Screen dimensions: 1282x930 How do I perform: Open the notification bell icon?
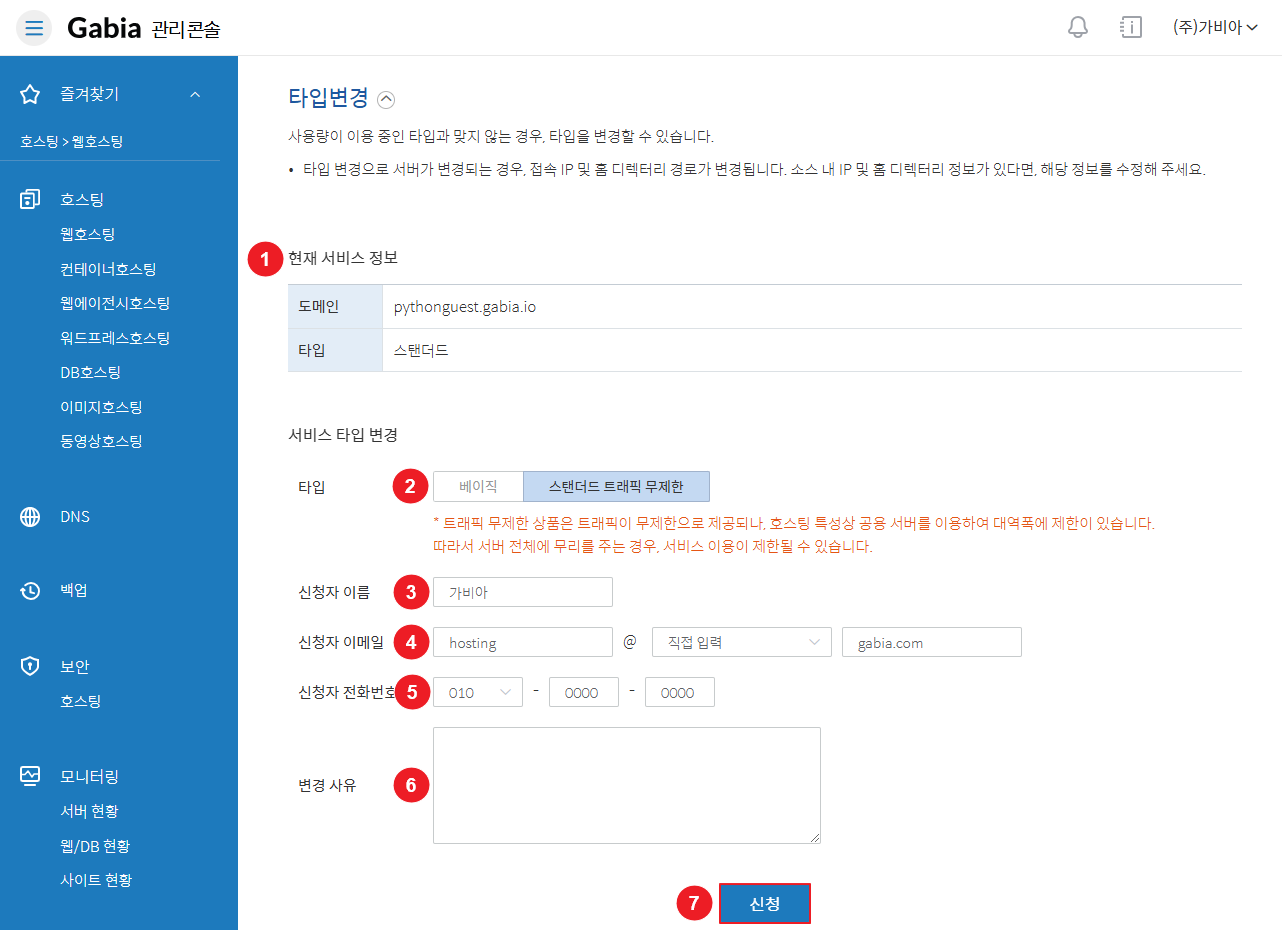pyautogui.click(x=1078, y=27)
